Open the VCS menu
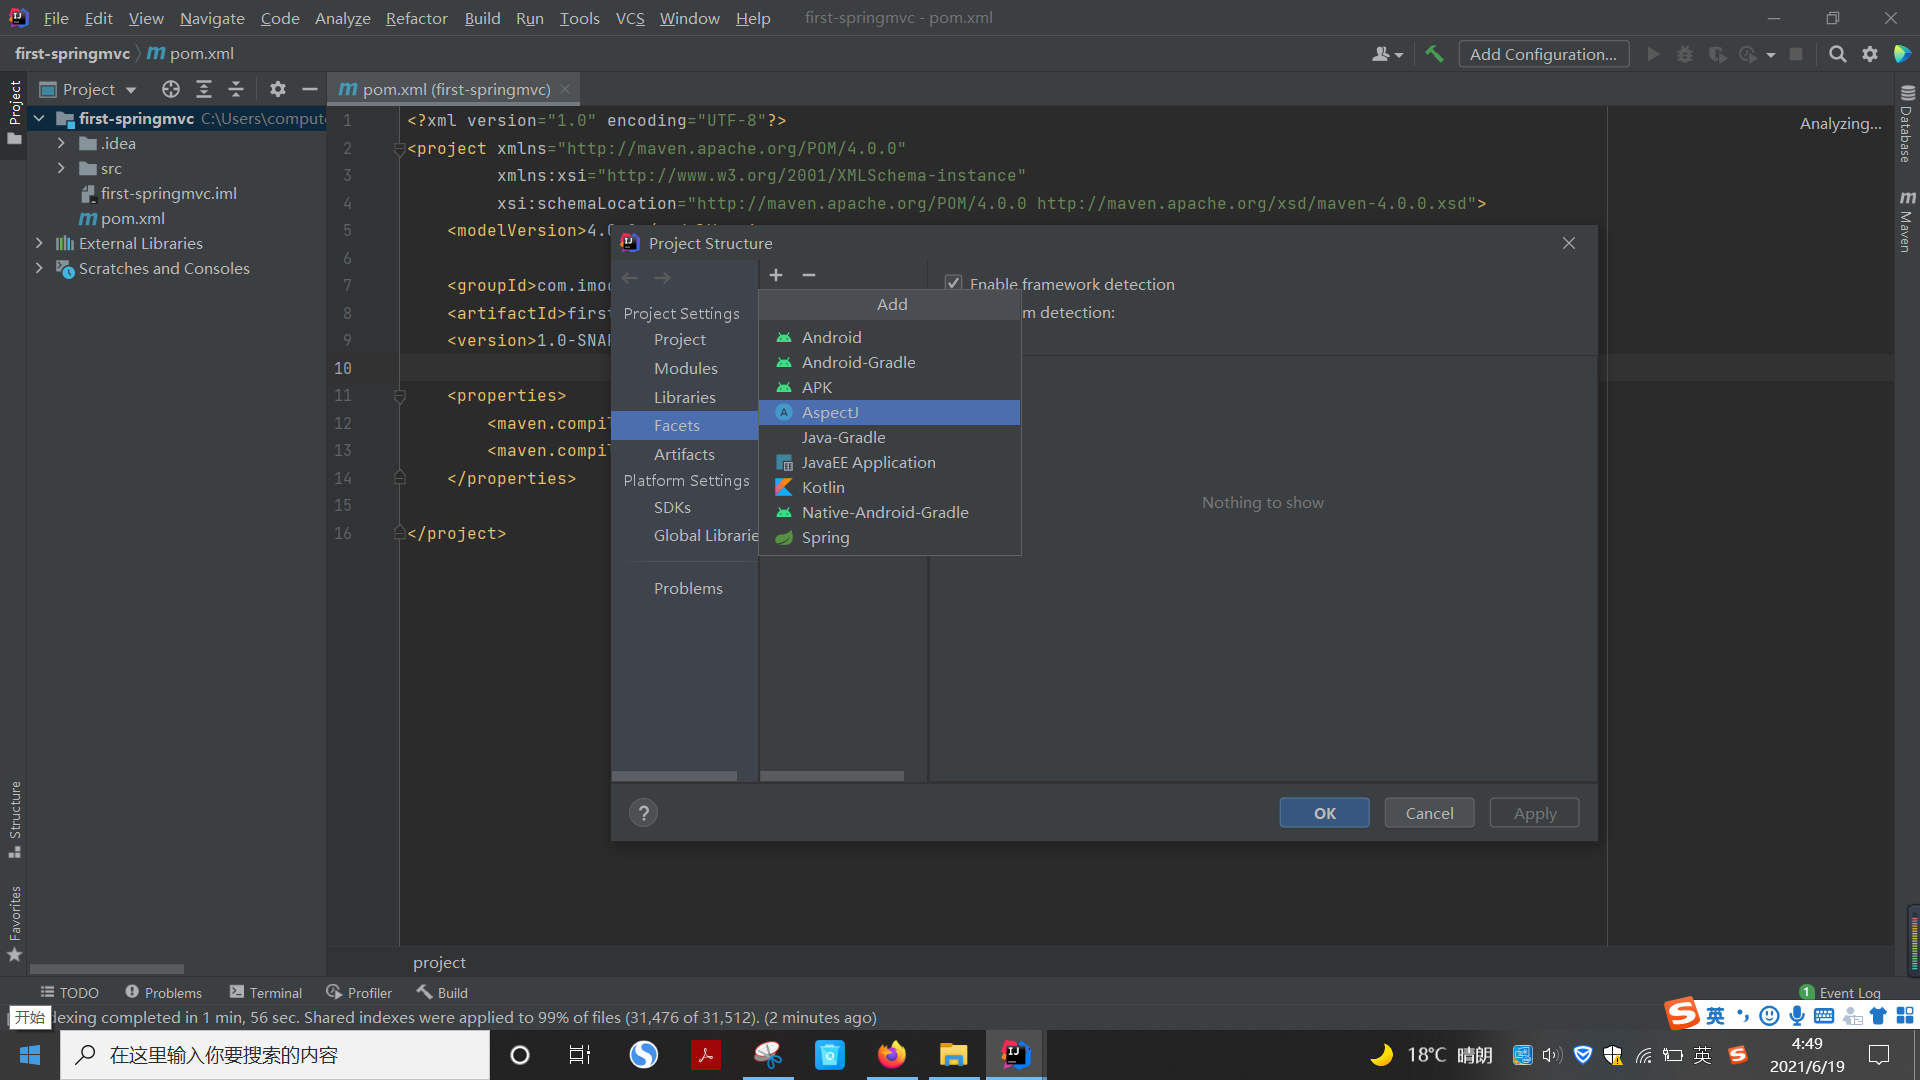 tap(630, 18)
